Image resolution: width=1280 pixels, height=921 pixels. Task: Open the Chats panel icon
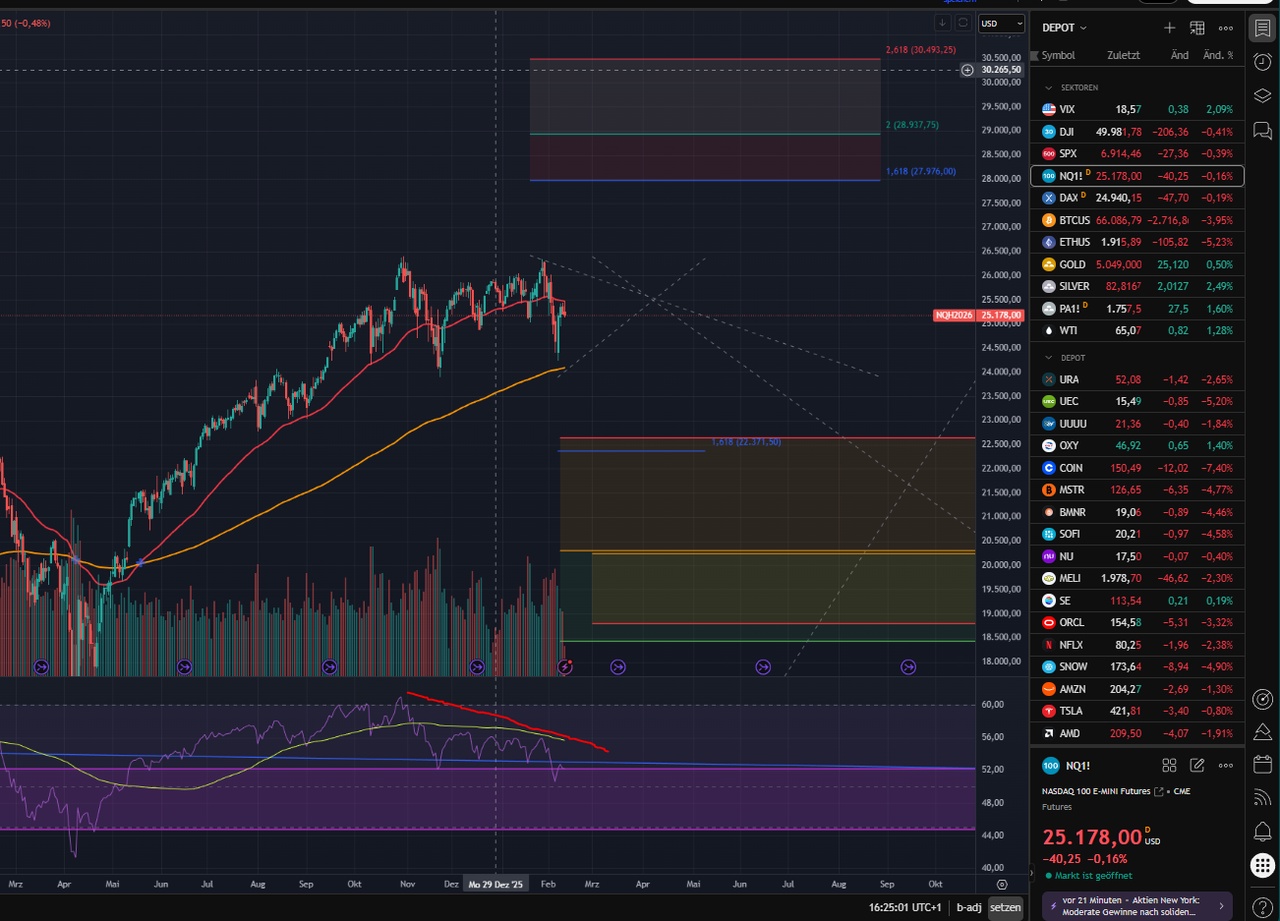pos(1262,129)
